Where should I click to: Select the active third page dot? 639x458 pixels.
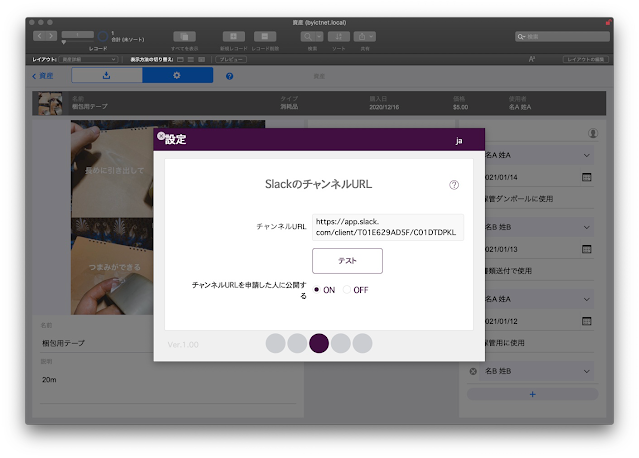(319, 343)
